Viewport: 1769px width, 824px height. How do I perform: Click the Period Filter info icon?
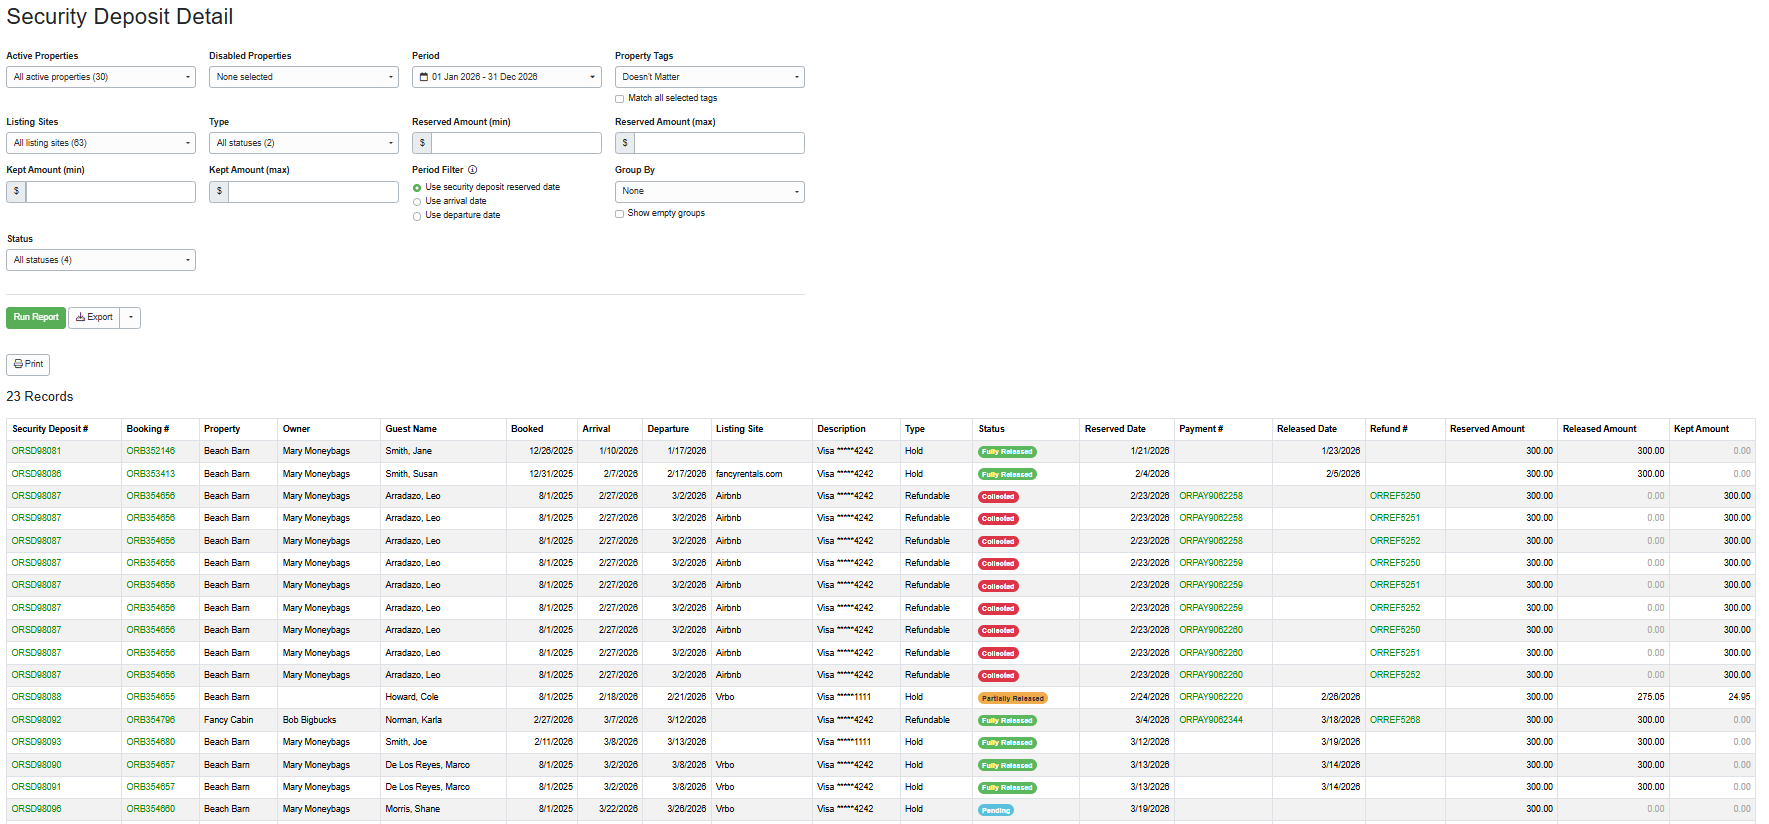click(x=473, y=170)
